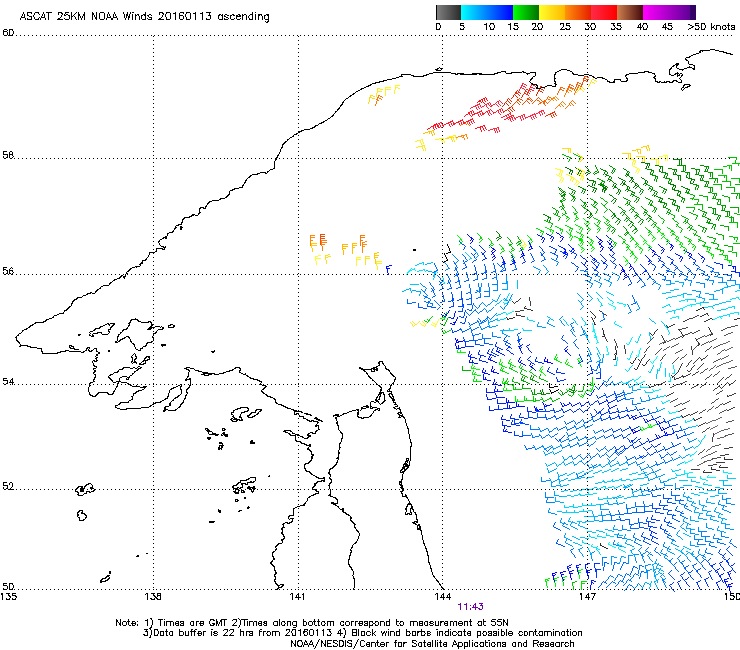Click the orange 25–30 knots legend segment
Screen dimensions: 740x650
578,12
